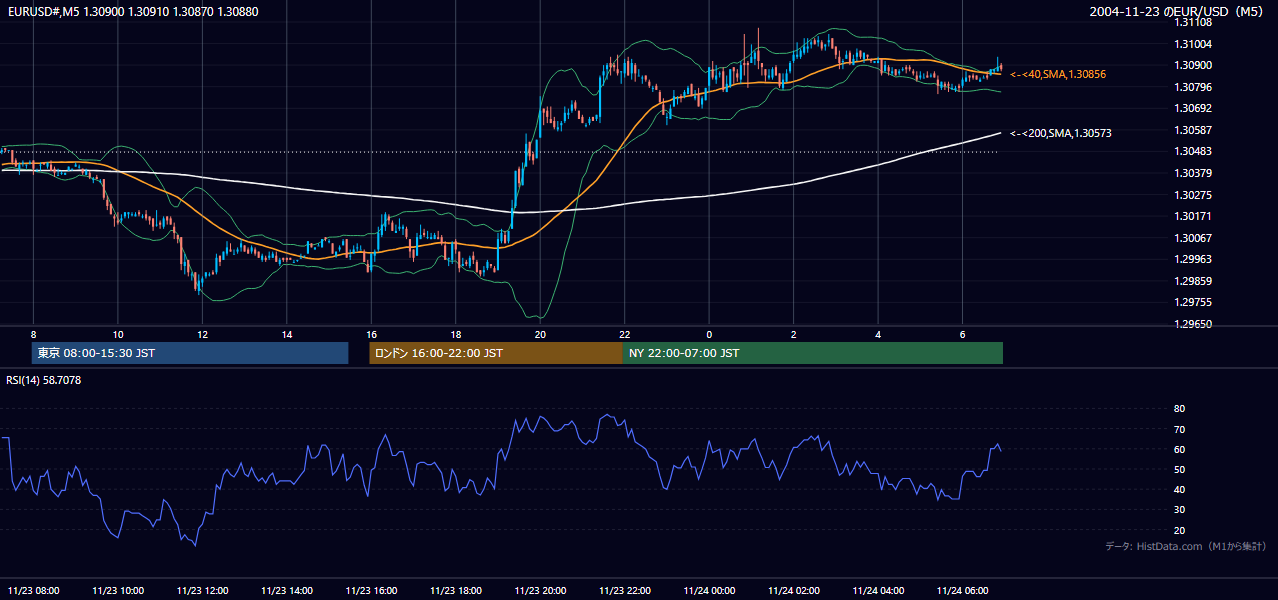This screenshot has height=600, width=1278.
Task: Click price axis label 1.30379
Action: coord(1194,173)
